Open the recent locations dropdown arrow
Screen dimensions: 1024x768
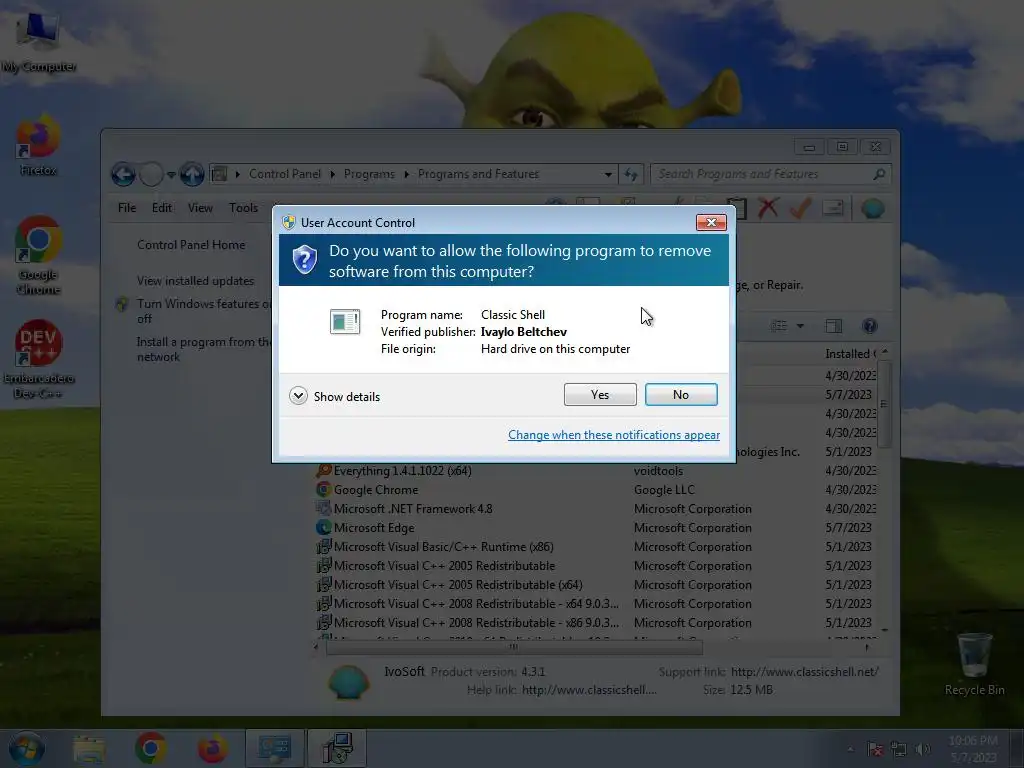point(171,174)
